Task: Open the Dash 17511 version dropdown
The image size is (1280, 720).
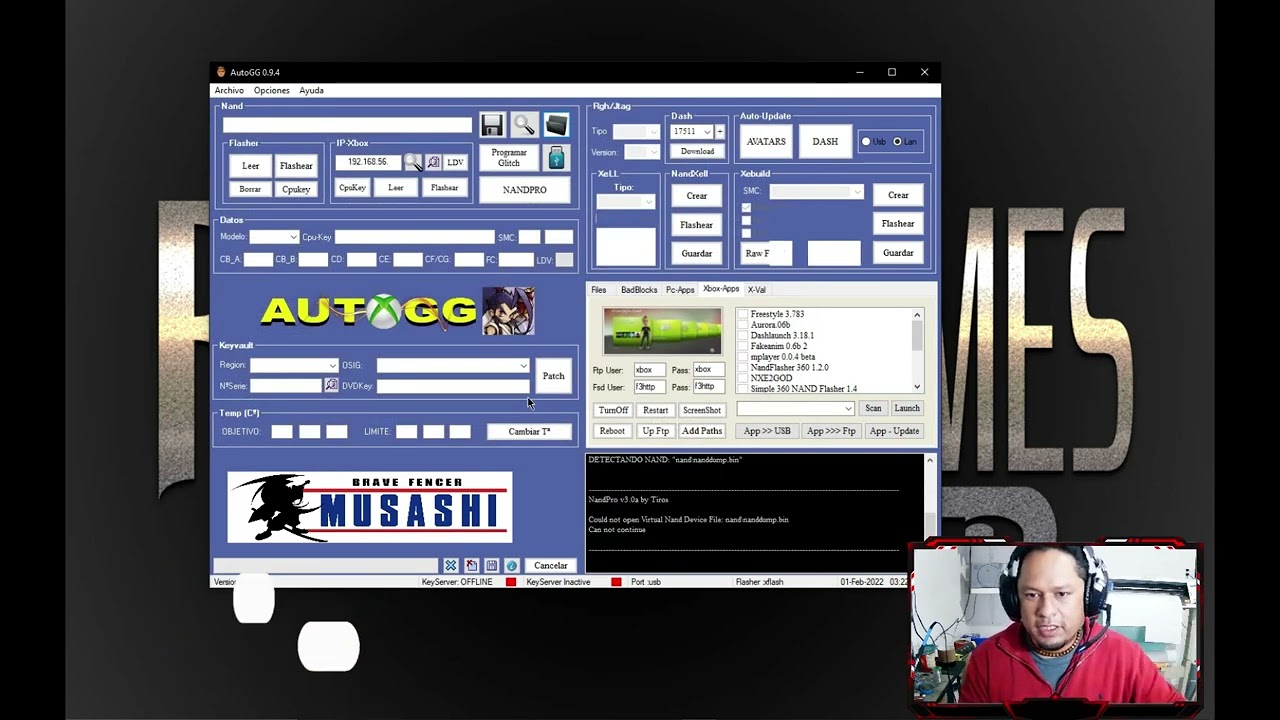Action: click(x=692, y=131)
